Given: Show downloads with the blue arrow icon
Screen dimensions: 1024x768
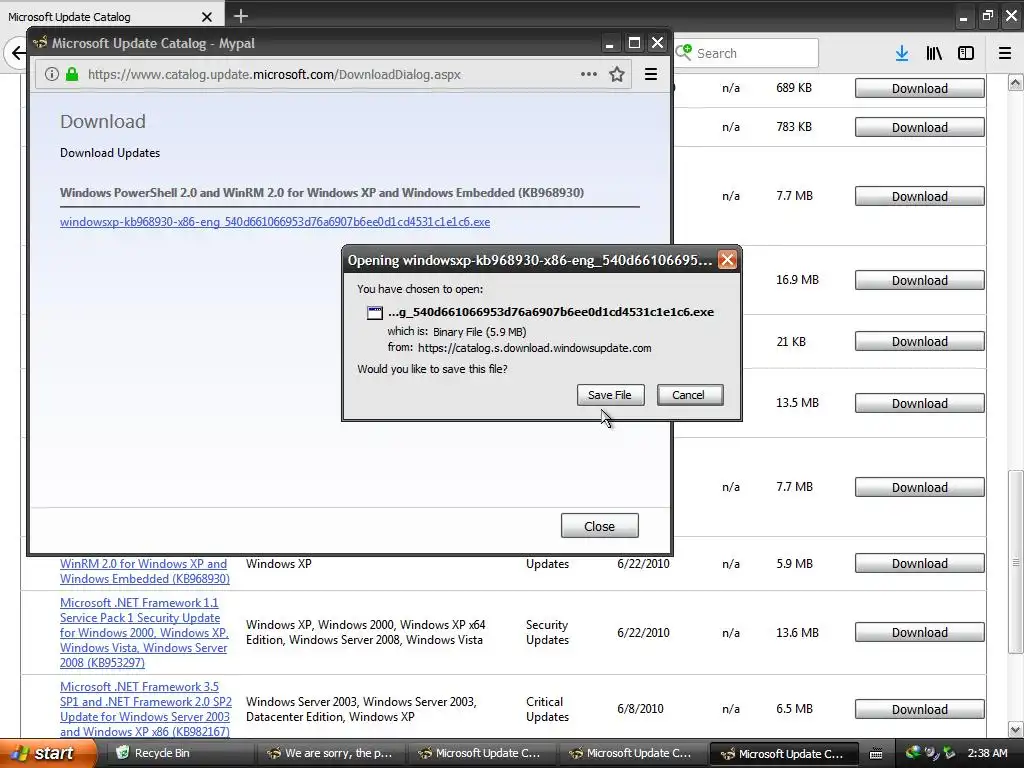Looking at the screenshot, I should (901, 54).
